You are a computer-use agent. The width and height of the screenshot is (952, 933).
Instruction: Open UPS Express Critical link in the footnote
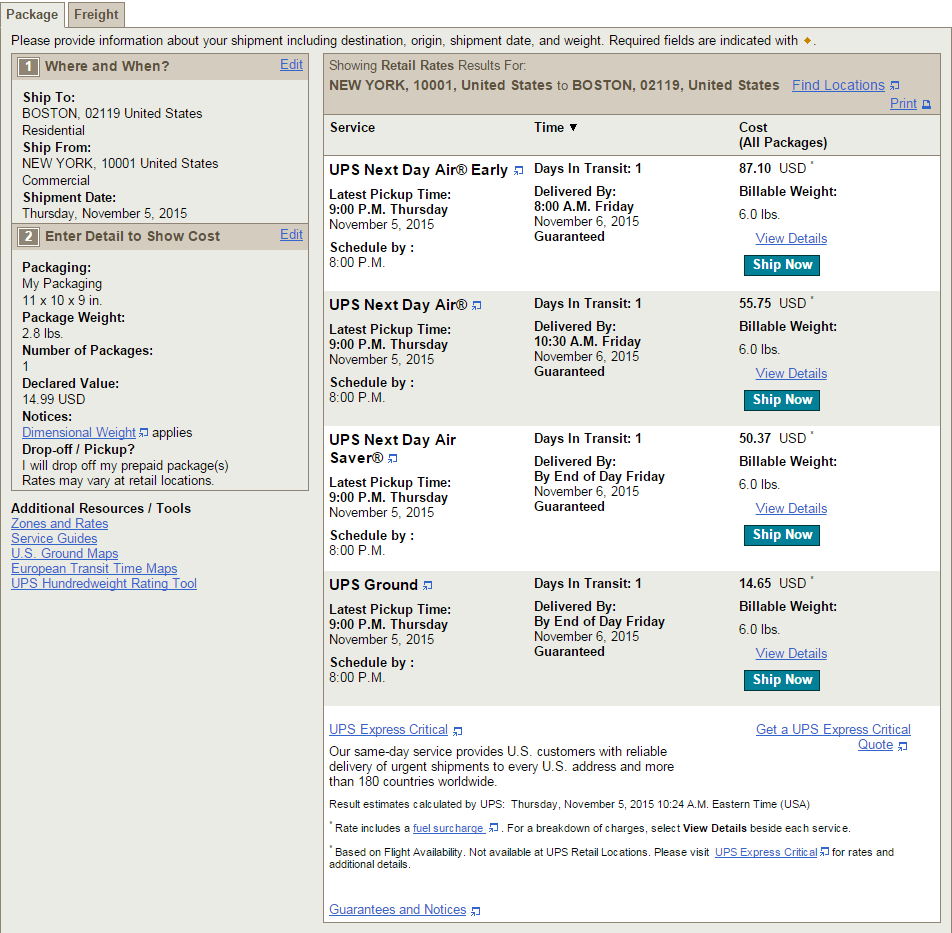(x=766, y=852)
